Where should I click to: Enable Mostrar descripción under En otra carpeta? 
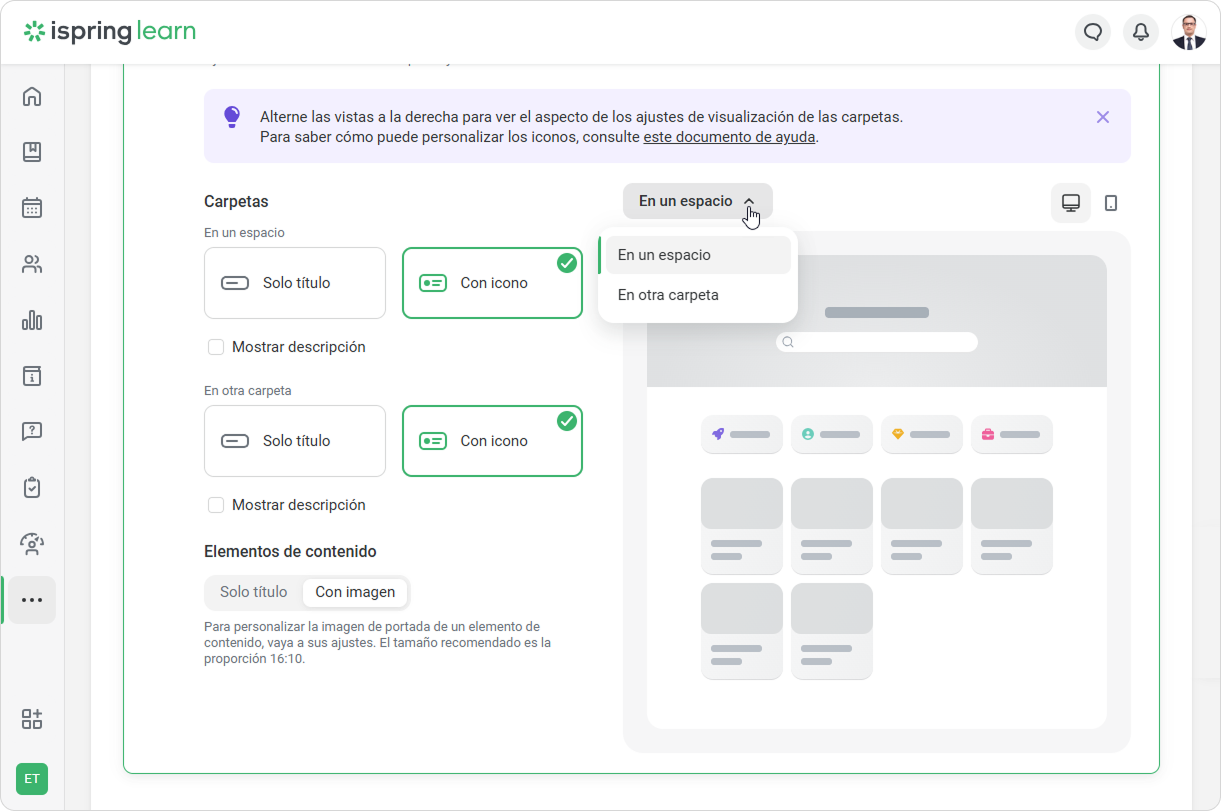tap(216, 505)
